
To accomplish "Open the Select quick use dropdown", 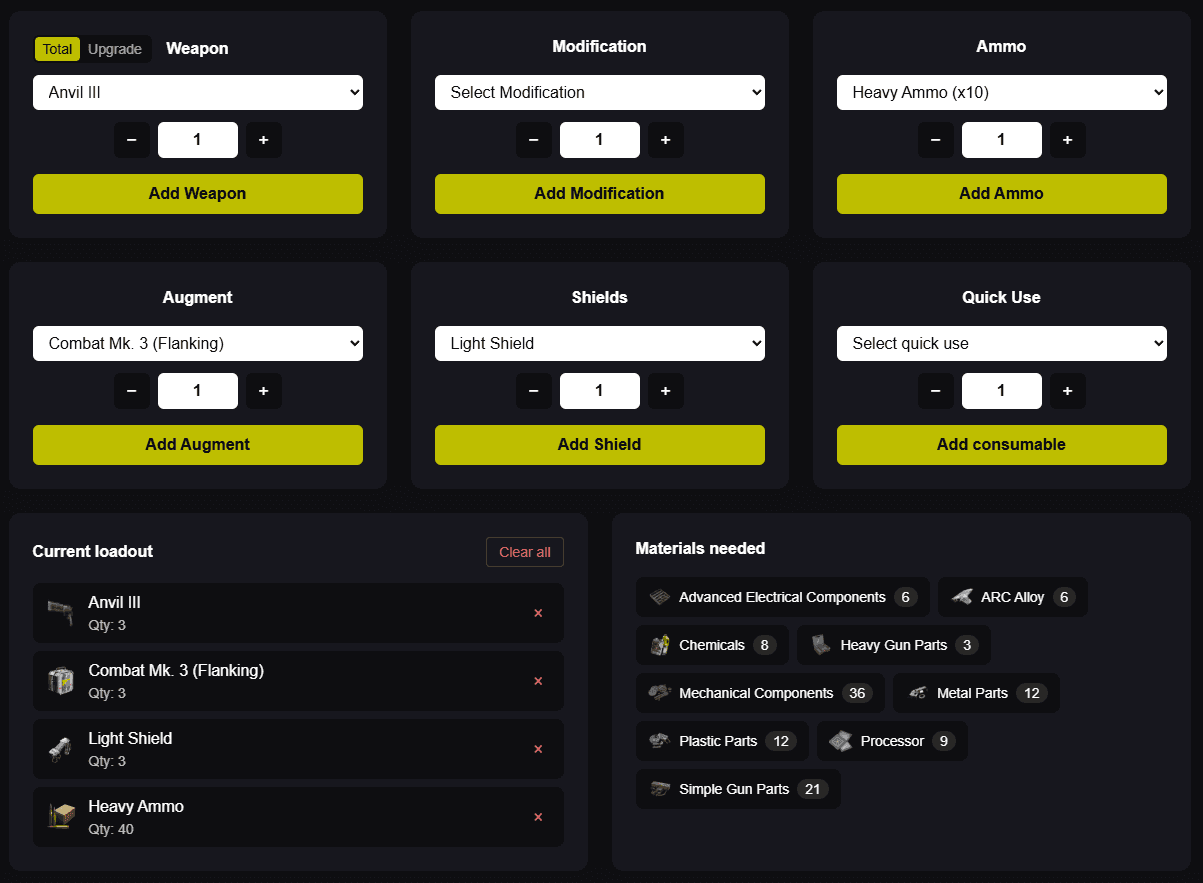I will tap(1001, 343).
